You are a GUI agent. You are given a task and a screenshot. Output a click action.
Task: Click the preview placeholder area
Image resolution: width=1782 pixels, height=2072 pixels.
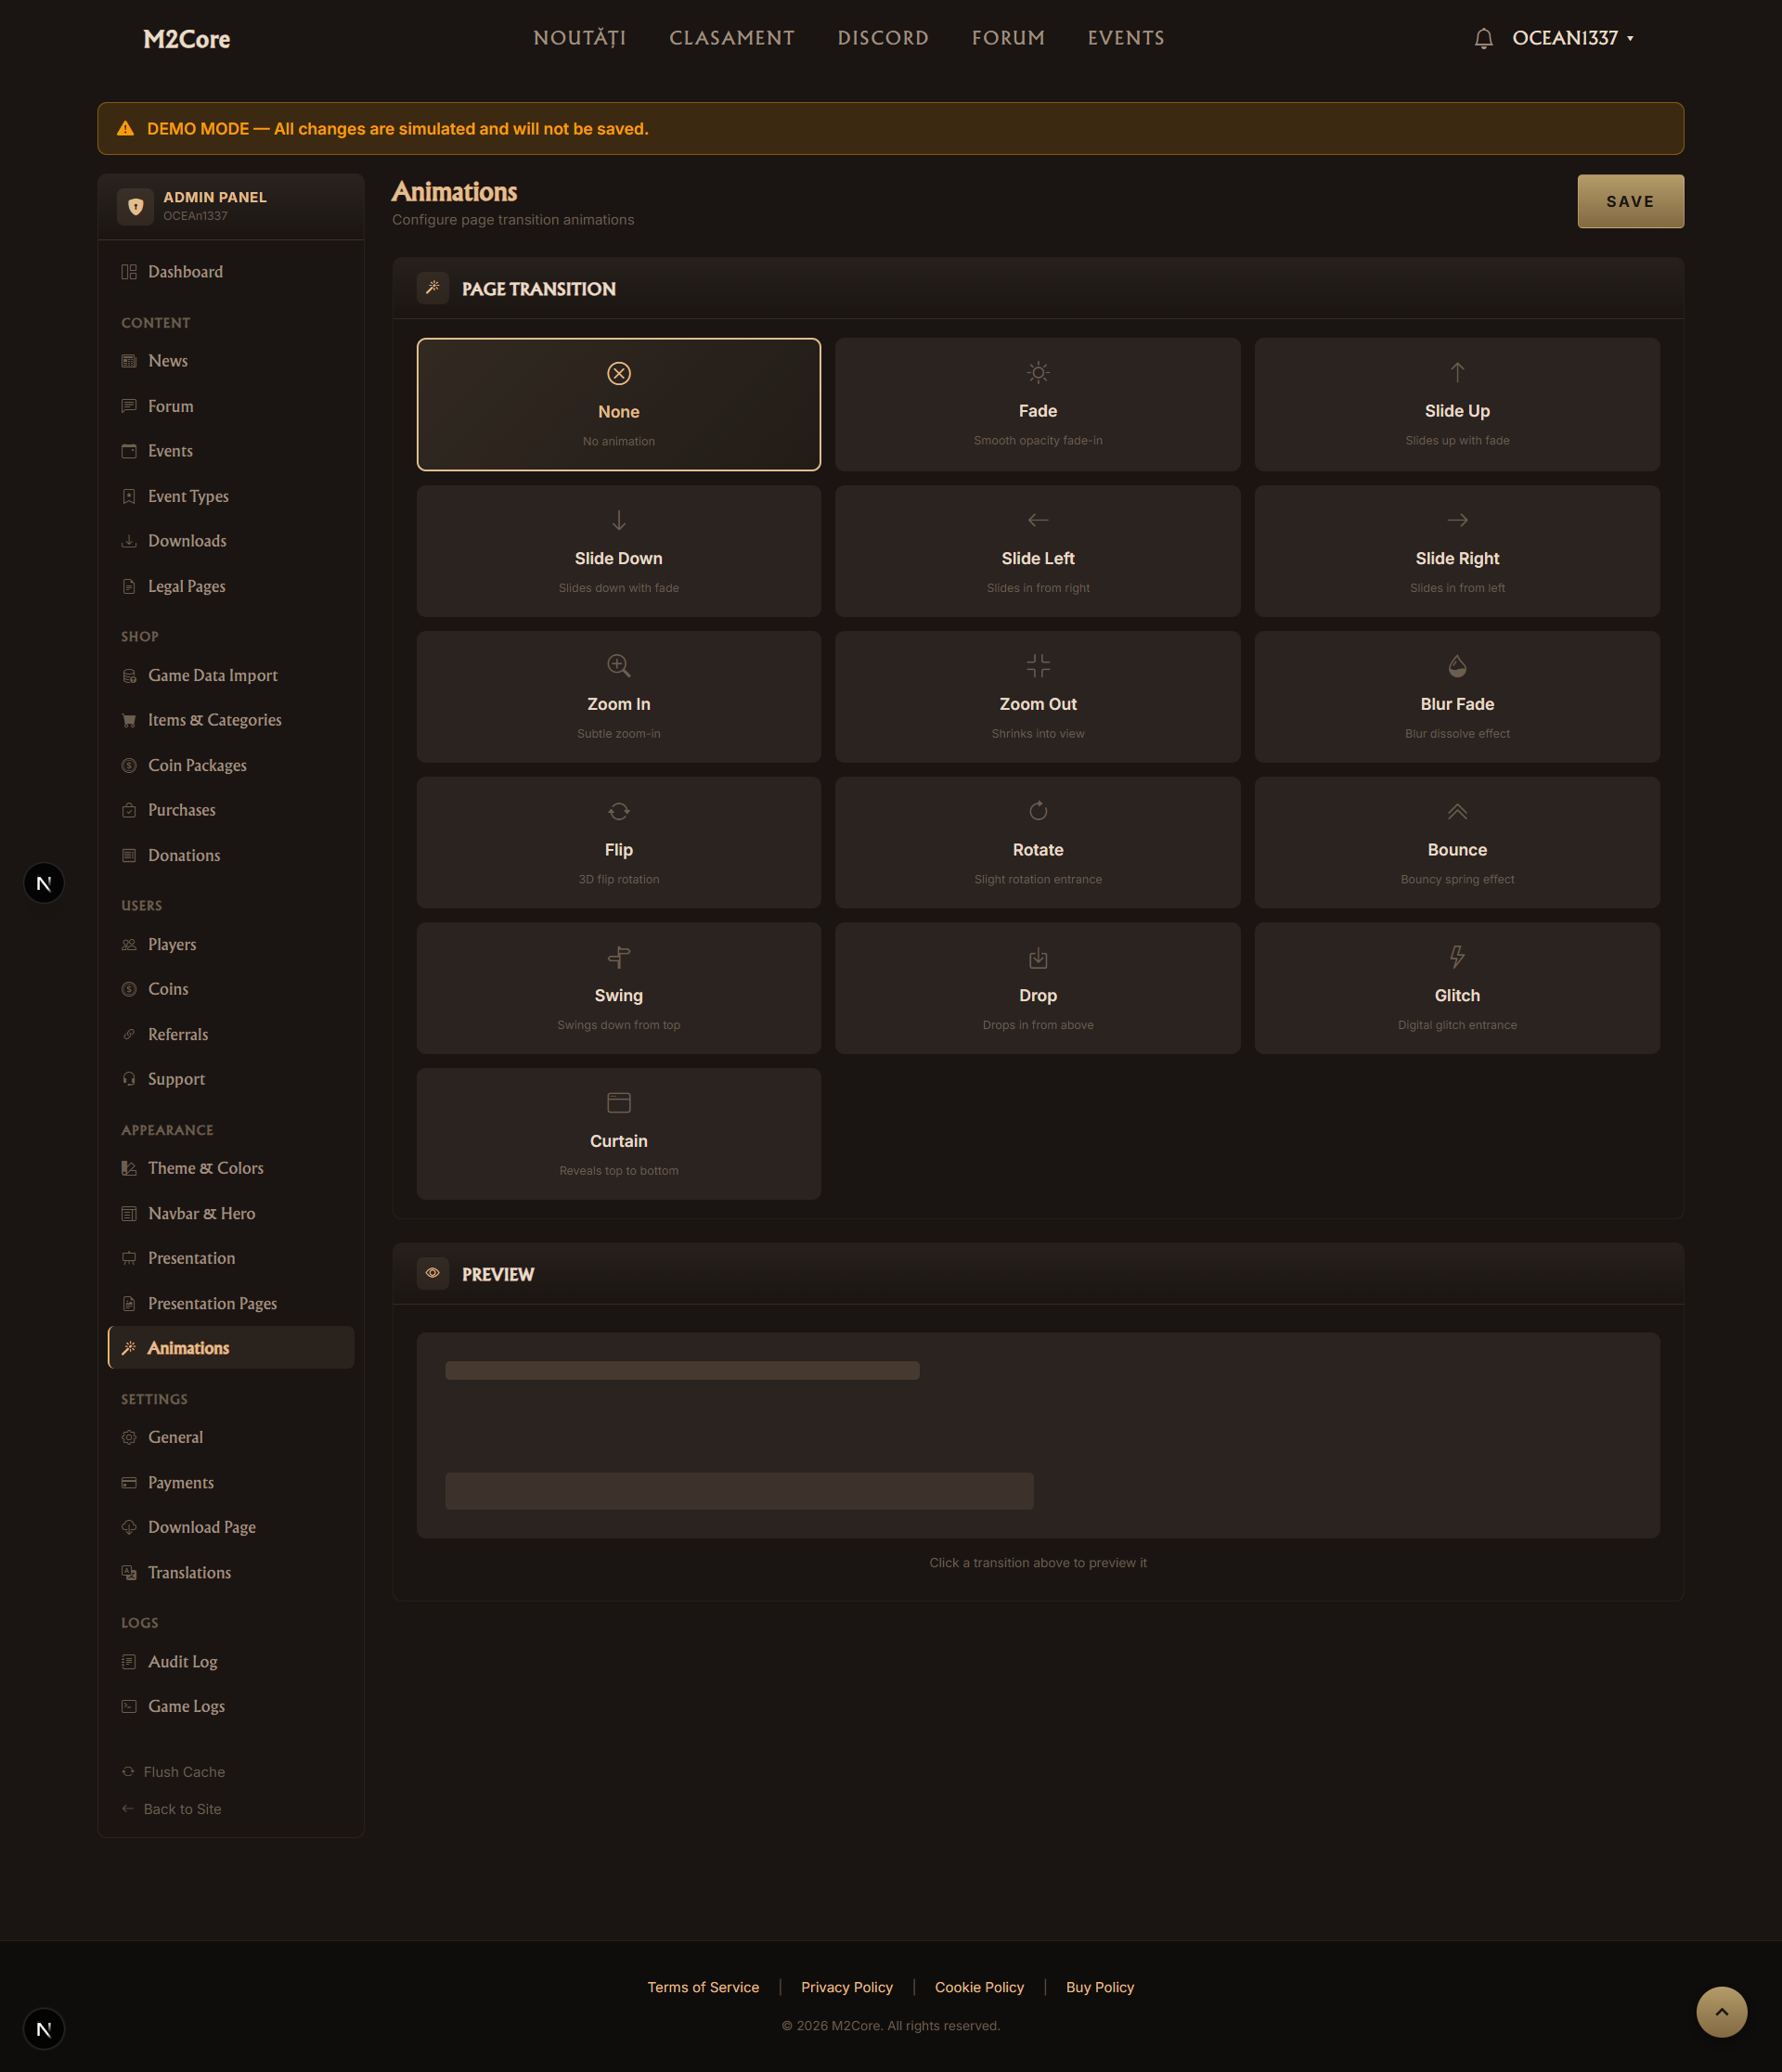point(1037,1435)
